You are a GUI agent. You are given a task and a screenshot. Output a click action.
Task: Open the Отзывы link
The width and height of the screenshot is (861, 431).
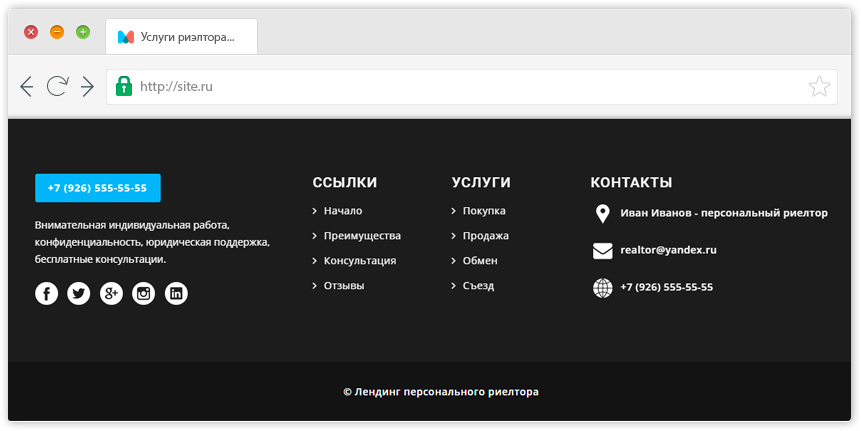point(344,286)
